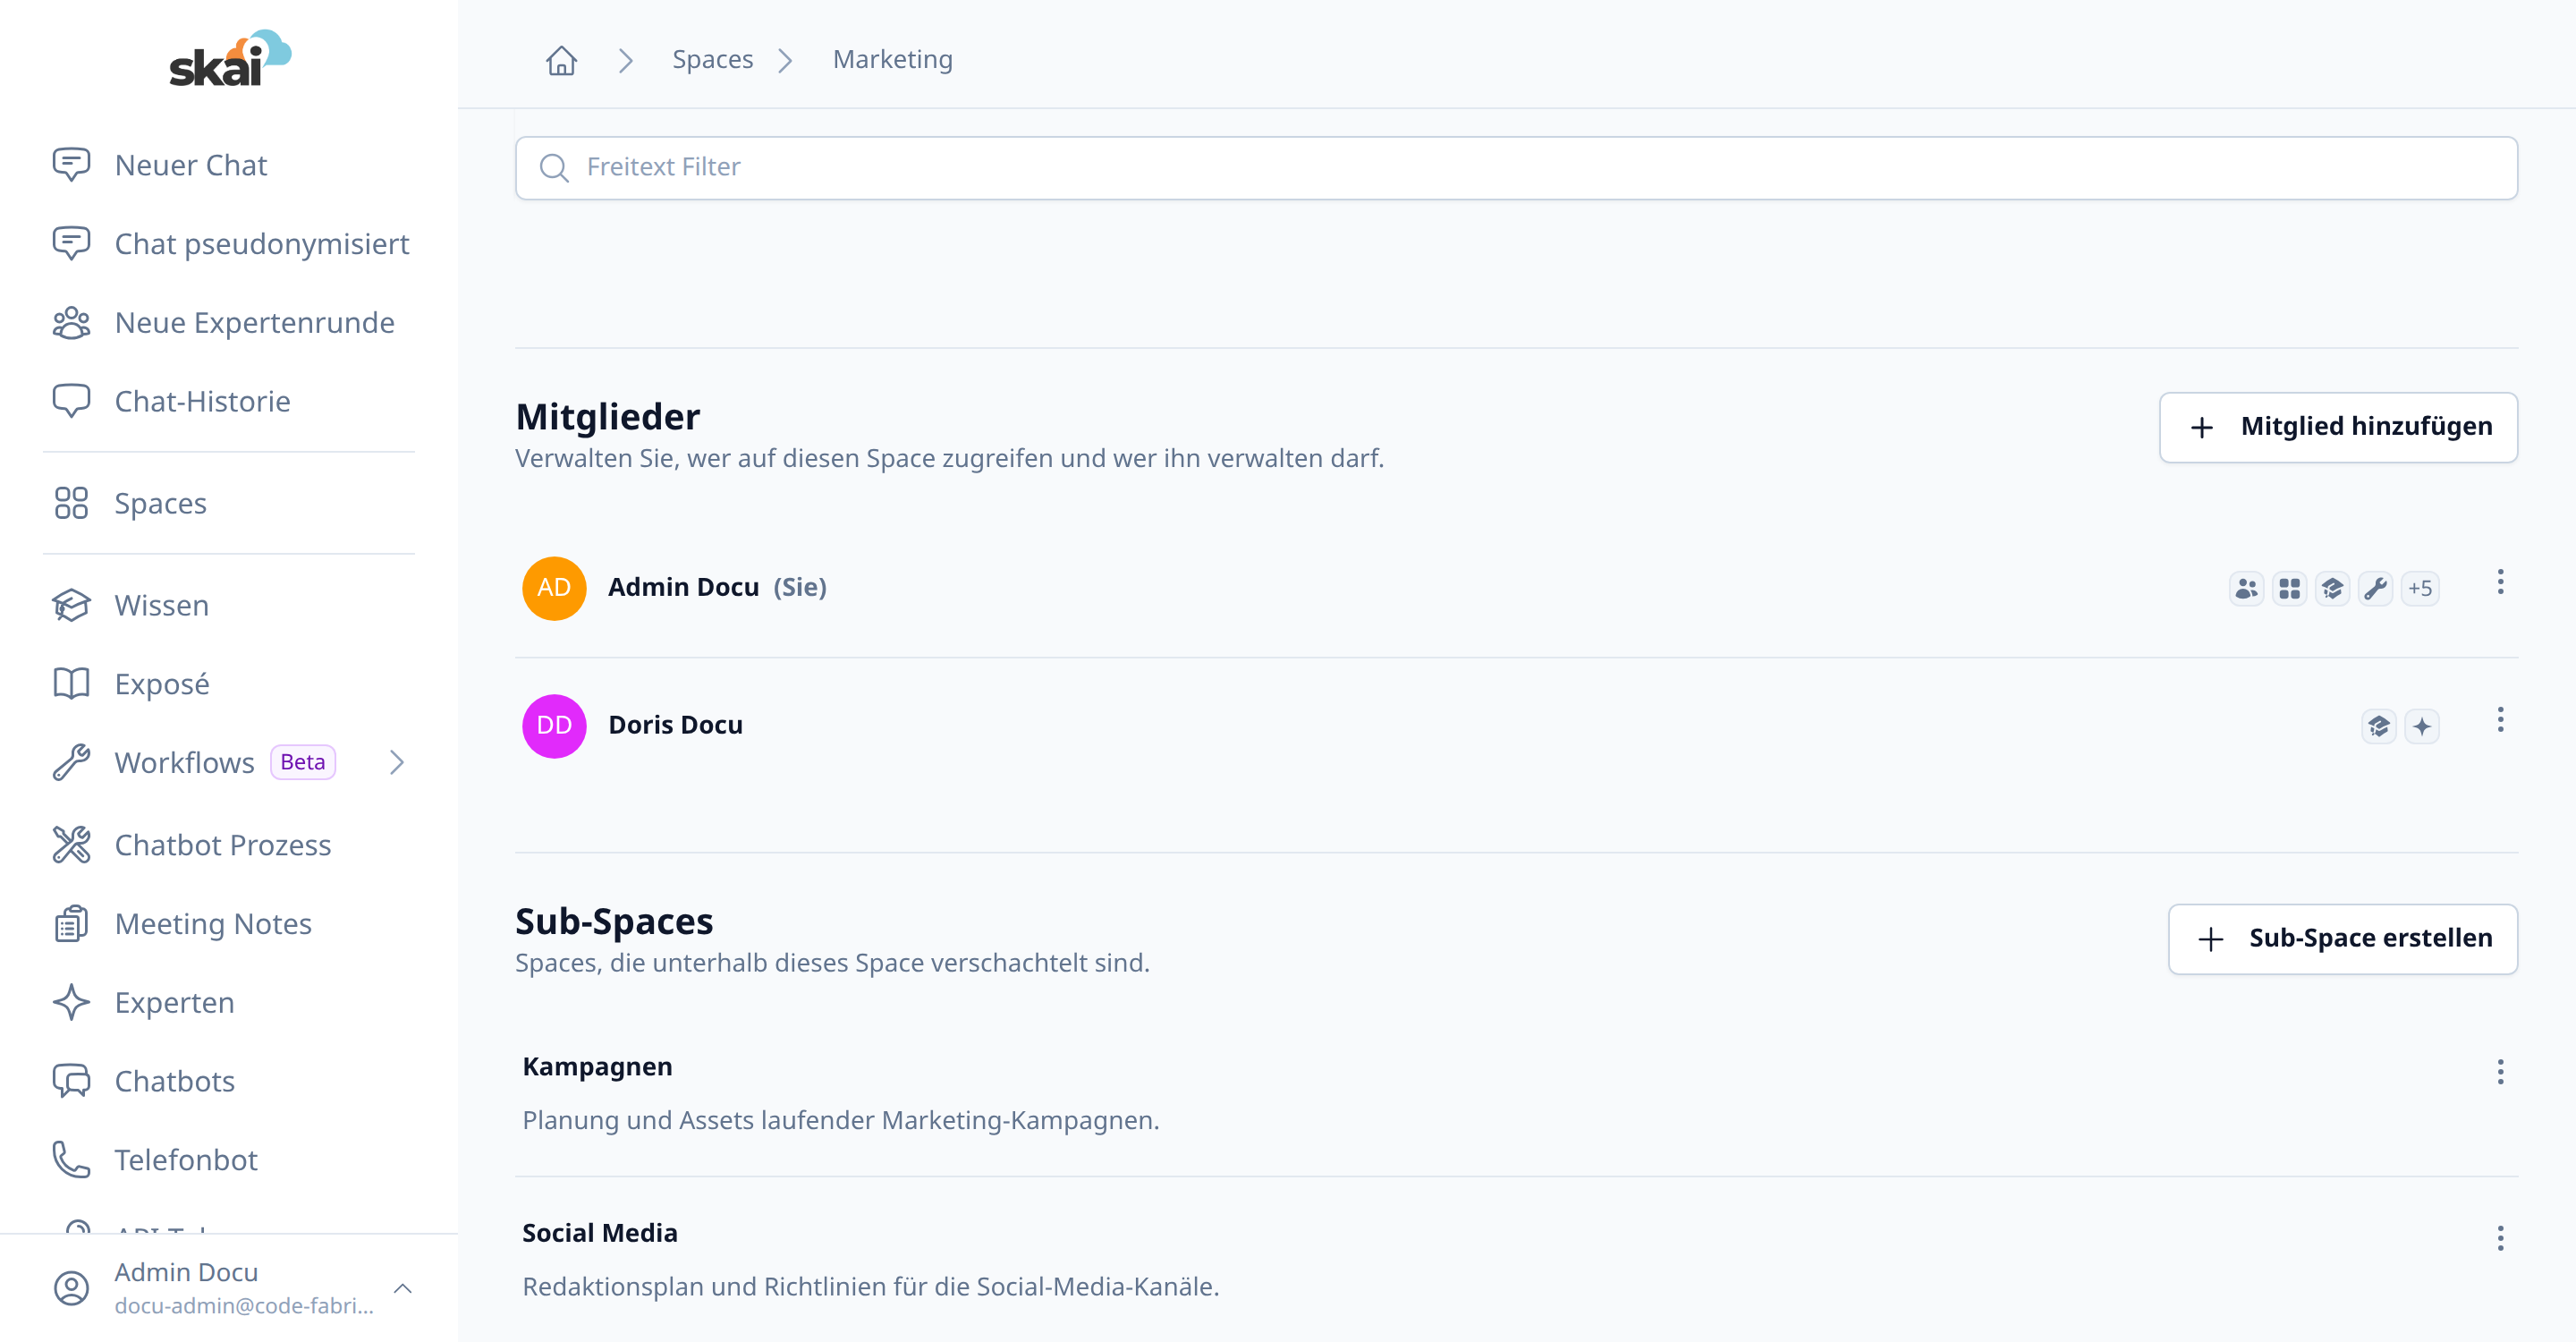2576x1342 pixels.
Task: Click the Marketing breadcrumb
Action: click(x=892, y=60)
